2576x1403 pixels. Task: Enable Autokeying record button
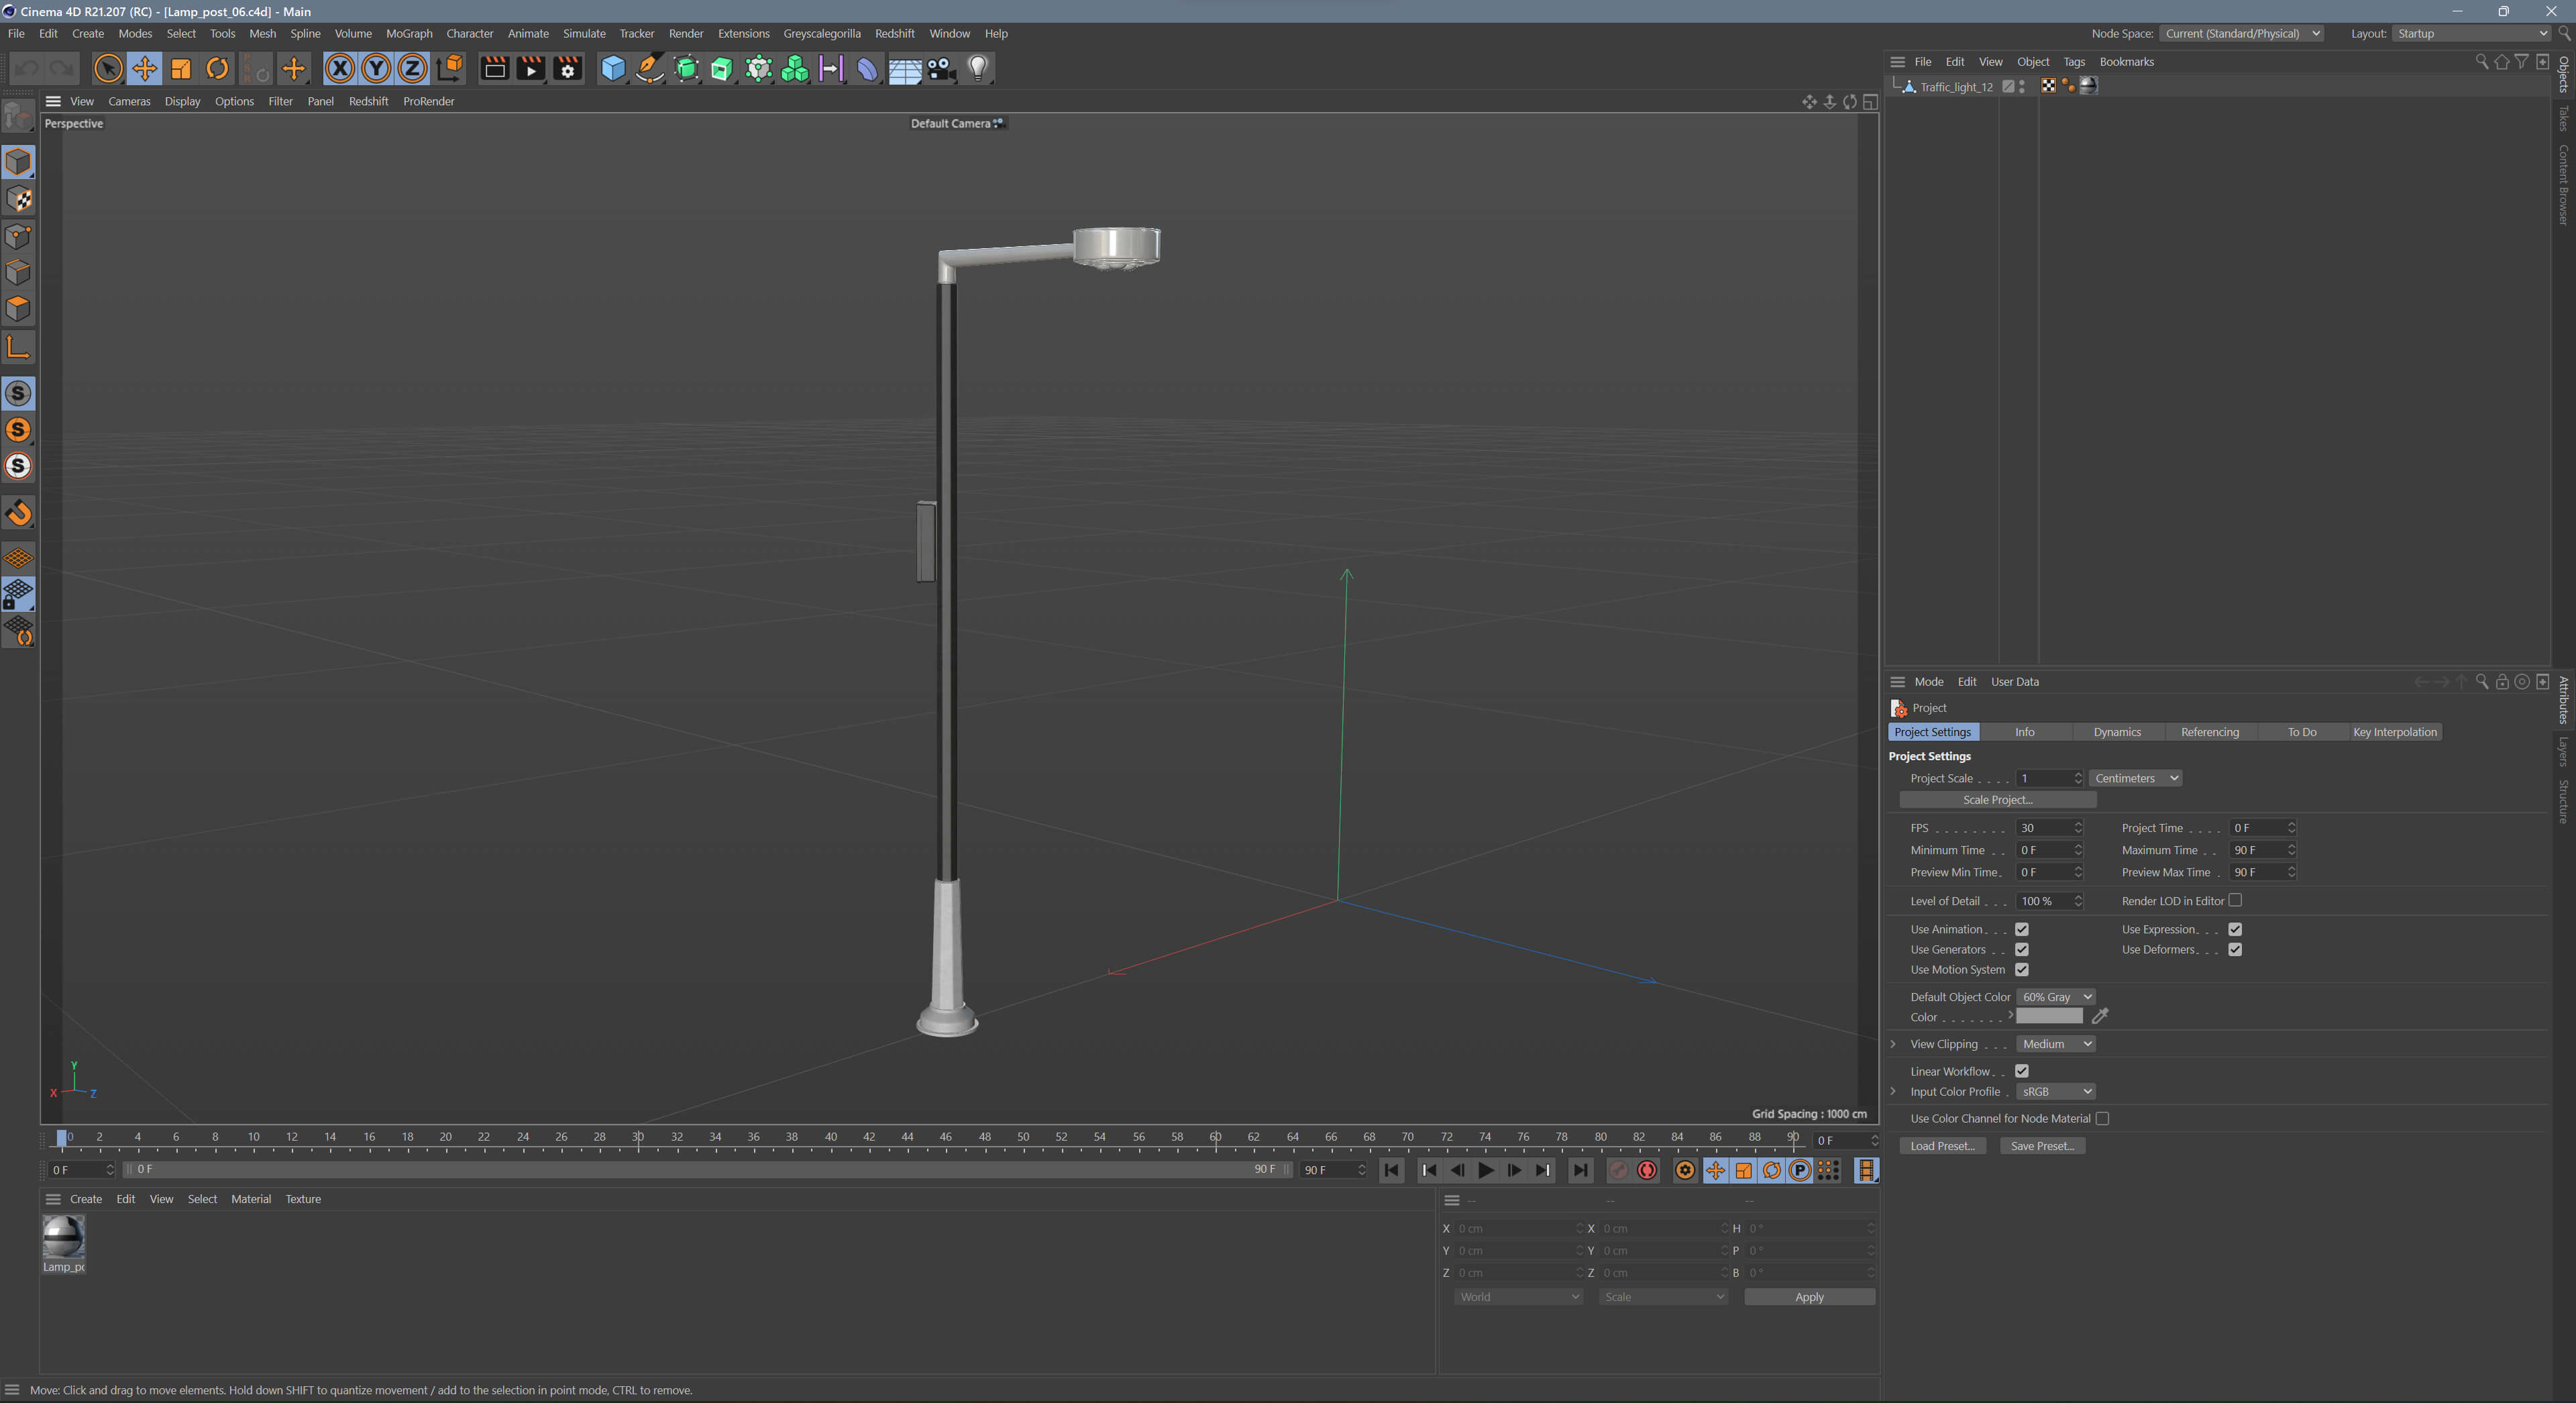pos(1646,1170)
